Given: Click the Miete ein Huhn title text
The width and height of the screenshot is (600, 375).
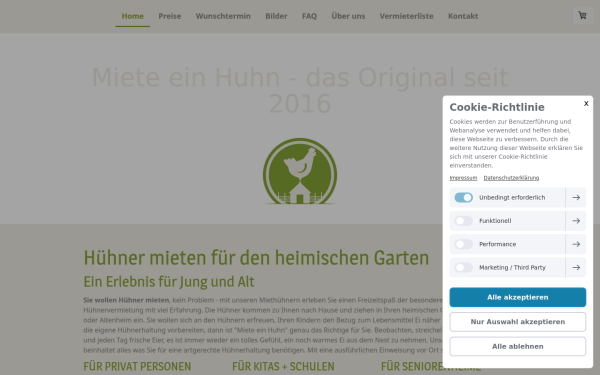Looking at the screenshot, I should (x=300, y=90).
